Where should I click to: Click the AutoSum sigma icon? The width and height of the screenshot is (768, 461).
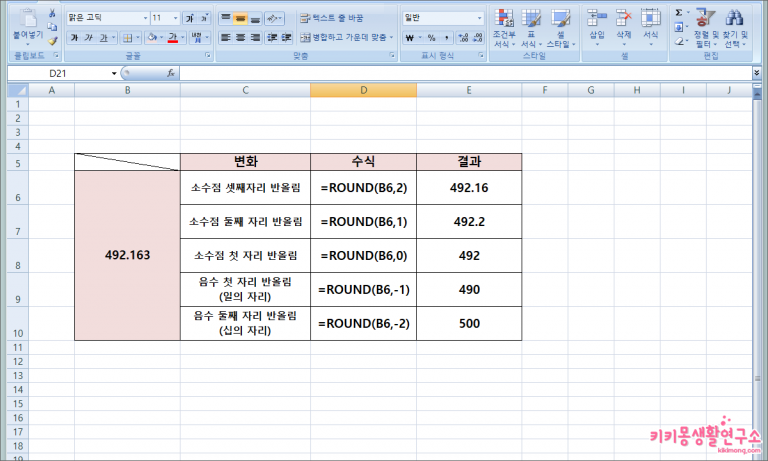(x=679, y=13)
